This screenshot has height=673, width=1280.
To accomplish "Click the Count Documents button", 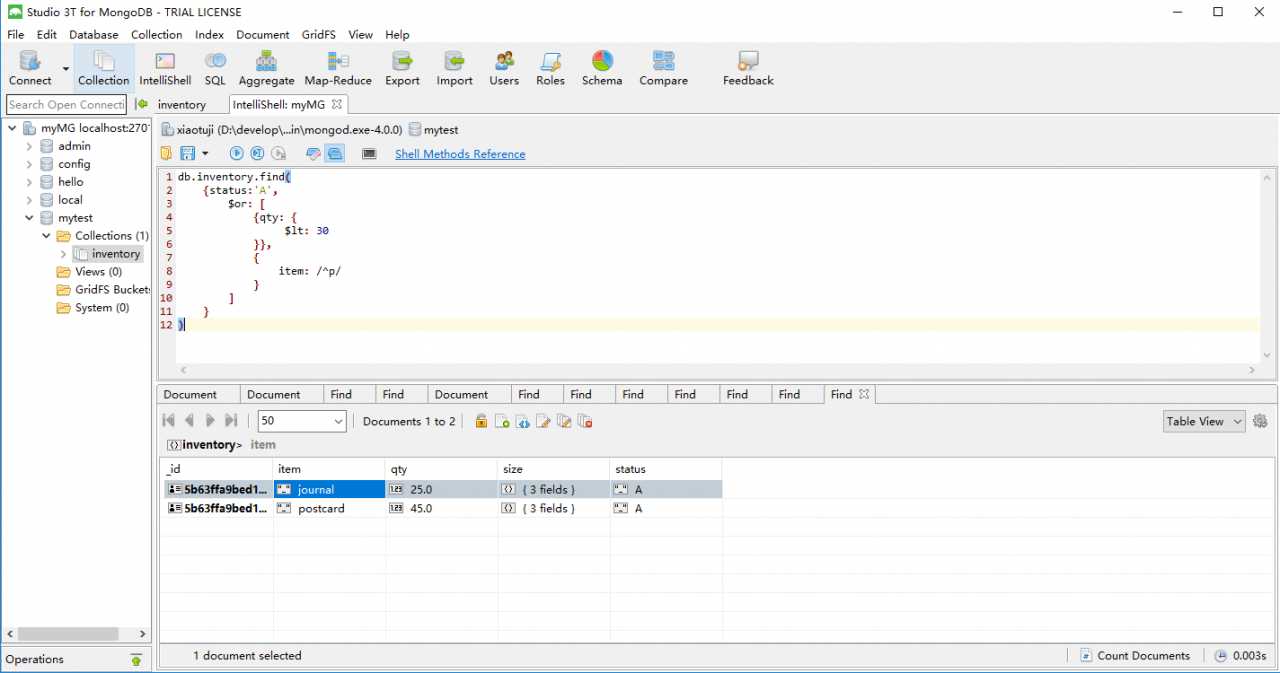I will (x=1136, y=655).
